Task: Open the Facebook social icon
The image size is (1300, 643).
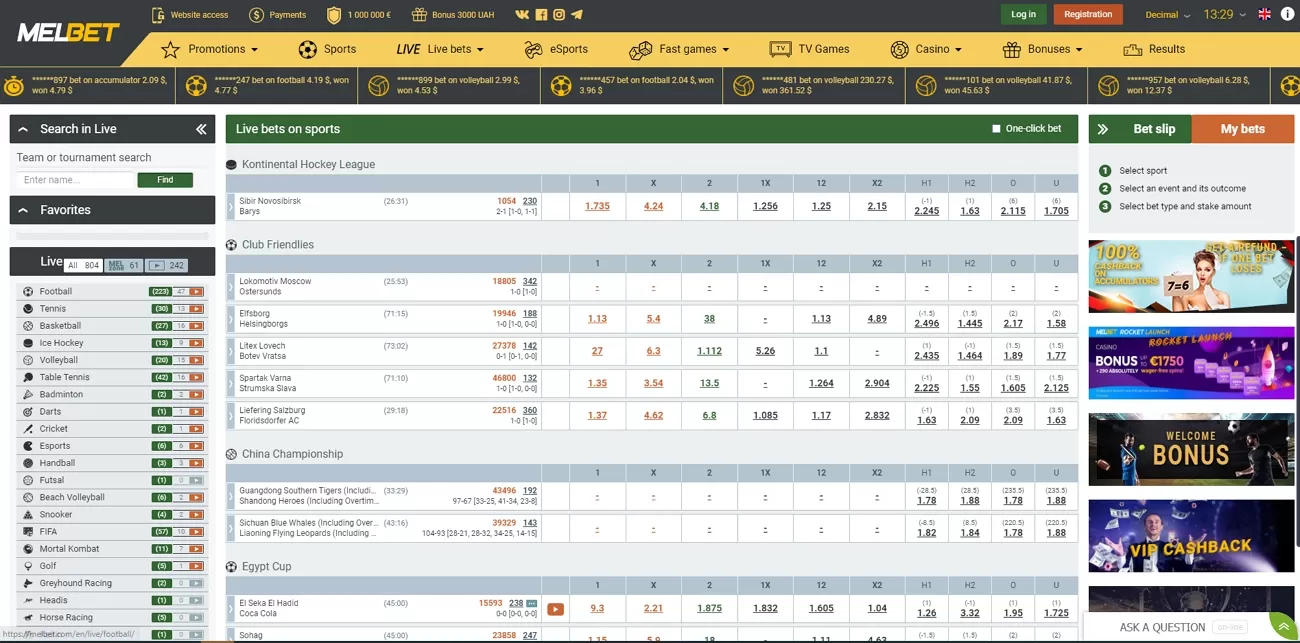Action: [541, 15]
